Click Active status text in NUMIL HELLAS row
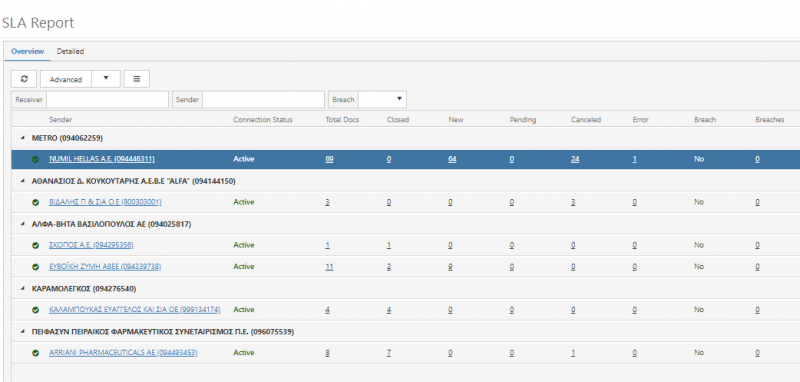Screen dimensions: 800x382 [244, 159]
